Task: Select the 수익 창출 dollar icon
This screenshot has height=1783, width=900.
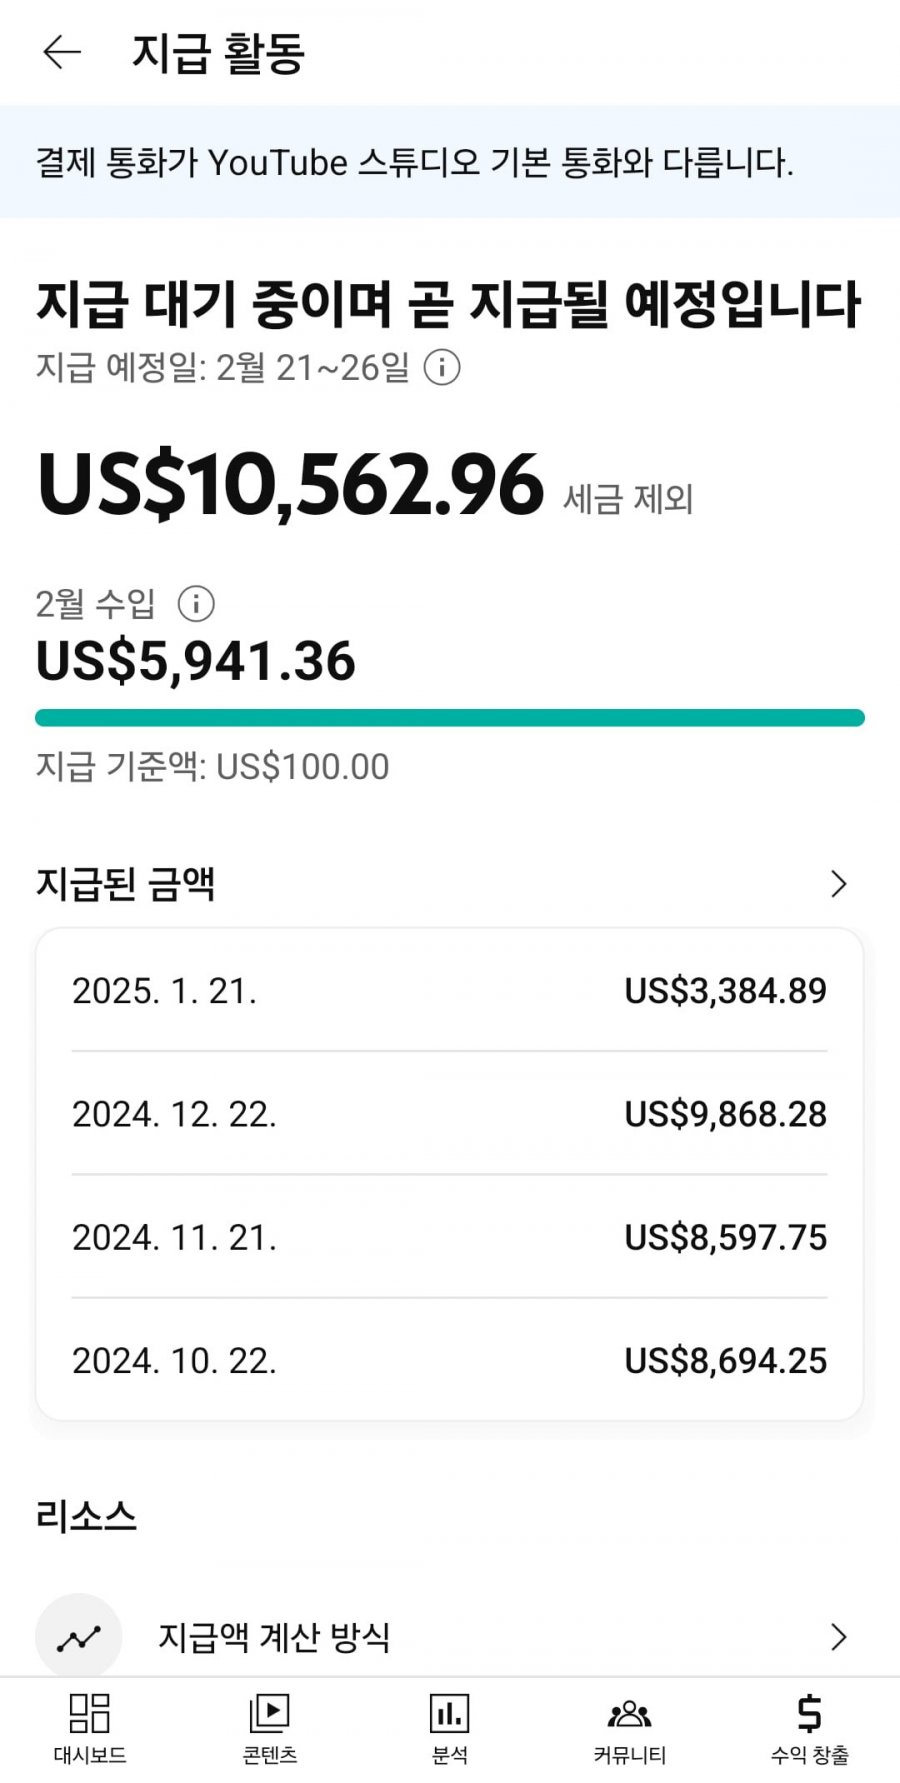Action: 810,1713
